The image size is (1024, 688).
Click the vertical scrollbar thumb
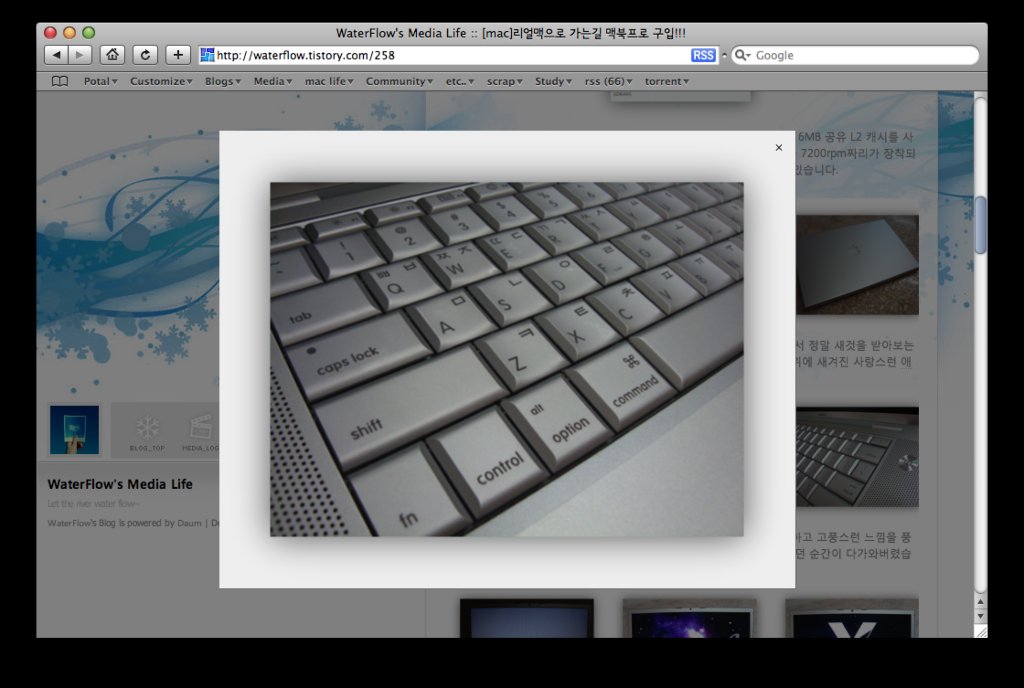coord(980,225)
